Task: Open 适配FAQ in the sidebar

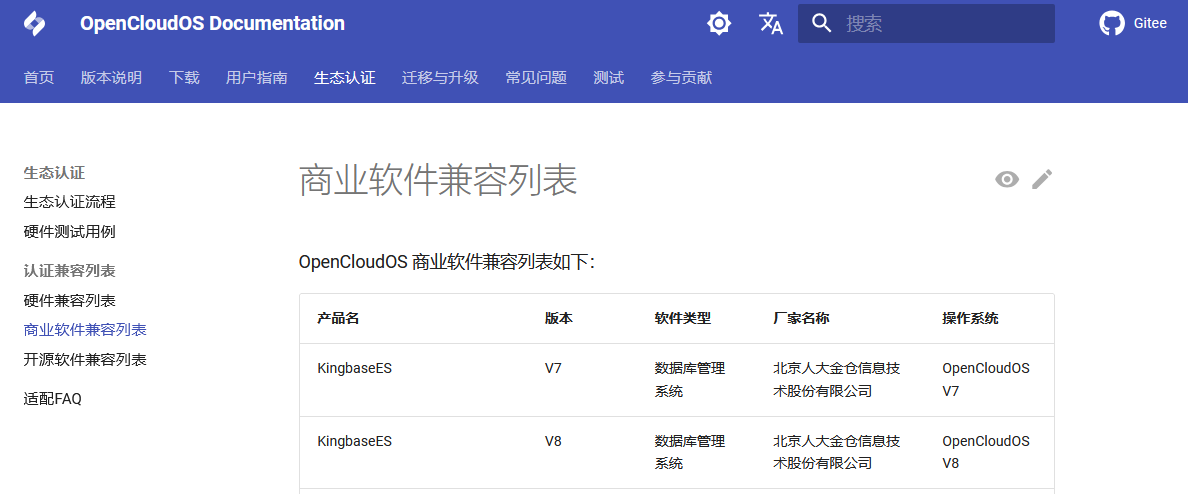Action: [52, 399]
